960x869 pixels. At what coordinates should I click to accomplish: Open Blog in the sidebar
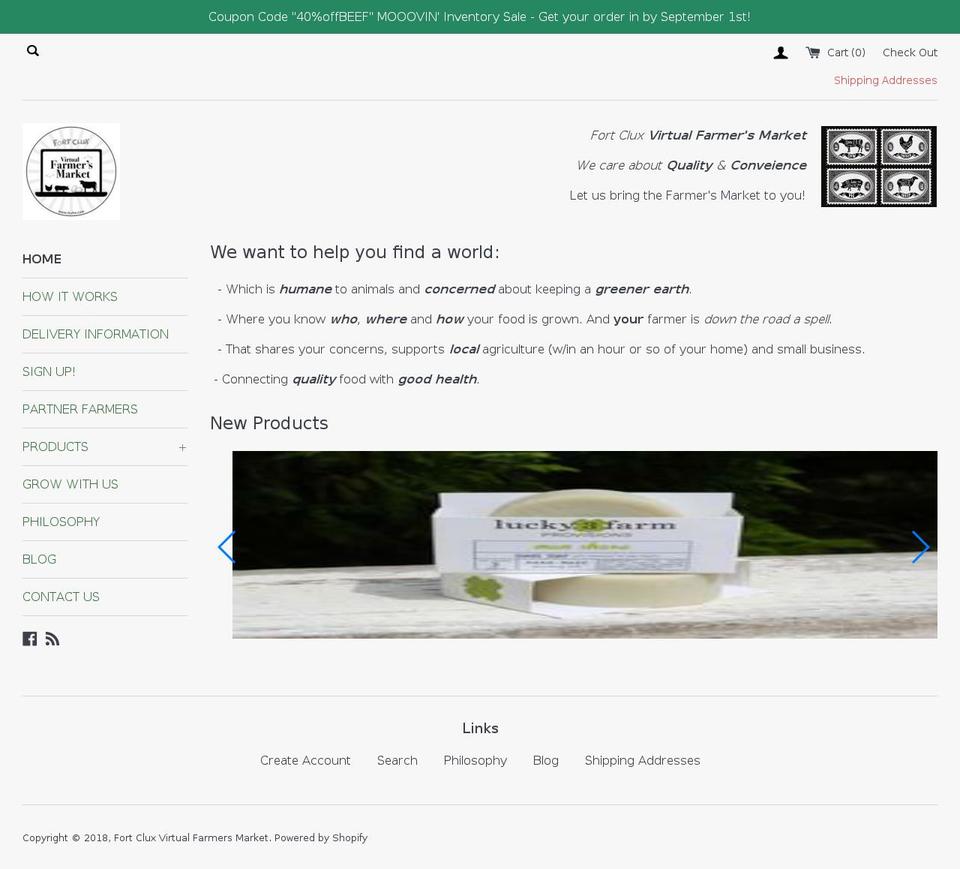point(39,559)
